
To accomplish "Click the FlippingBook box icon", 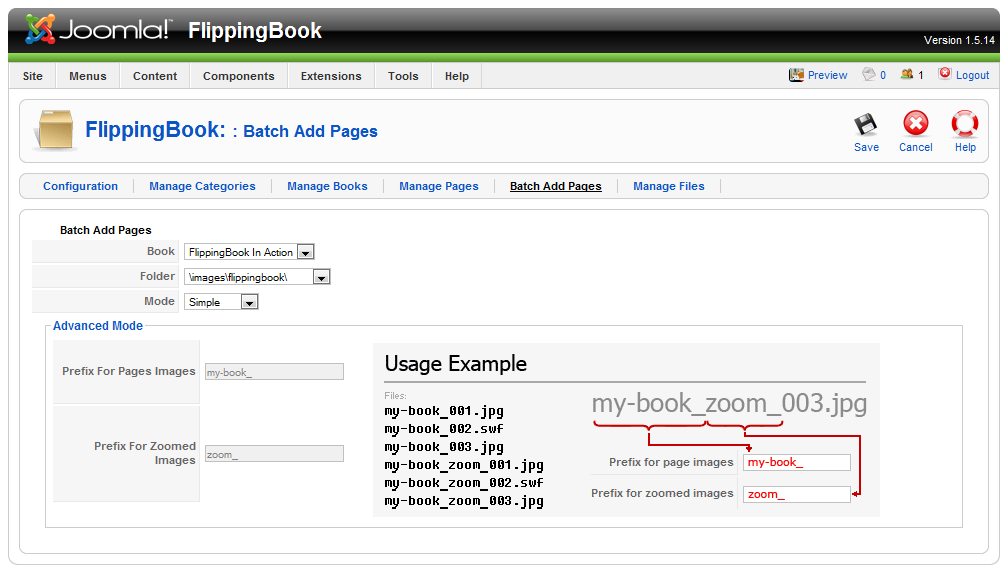I will tap(54, 131).
